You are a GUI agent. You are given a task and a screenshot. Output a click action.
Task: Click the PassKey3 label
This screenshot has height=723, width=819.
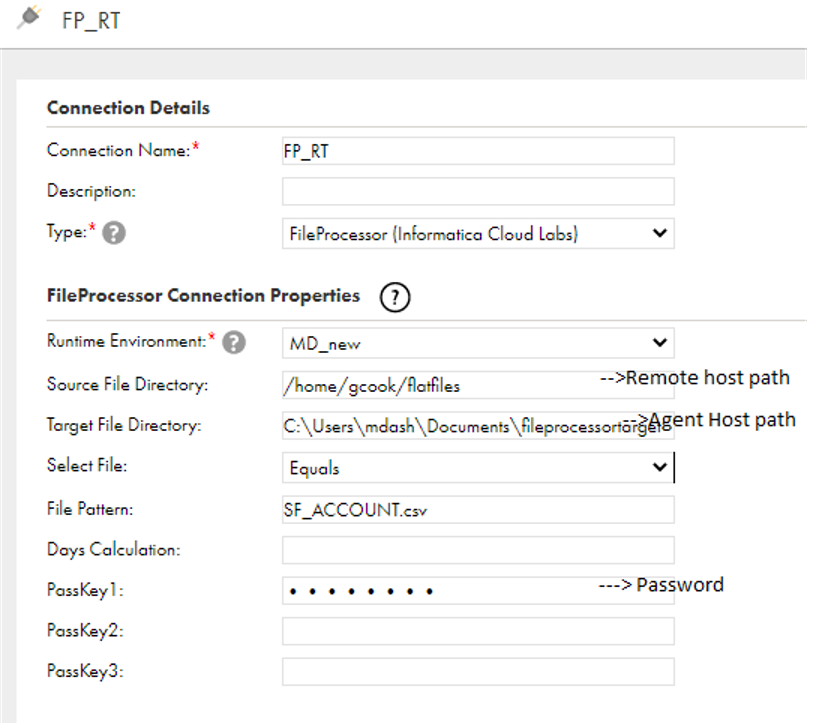coord(85,671)
